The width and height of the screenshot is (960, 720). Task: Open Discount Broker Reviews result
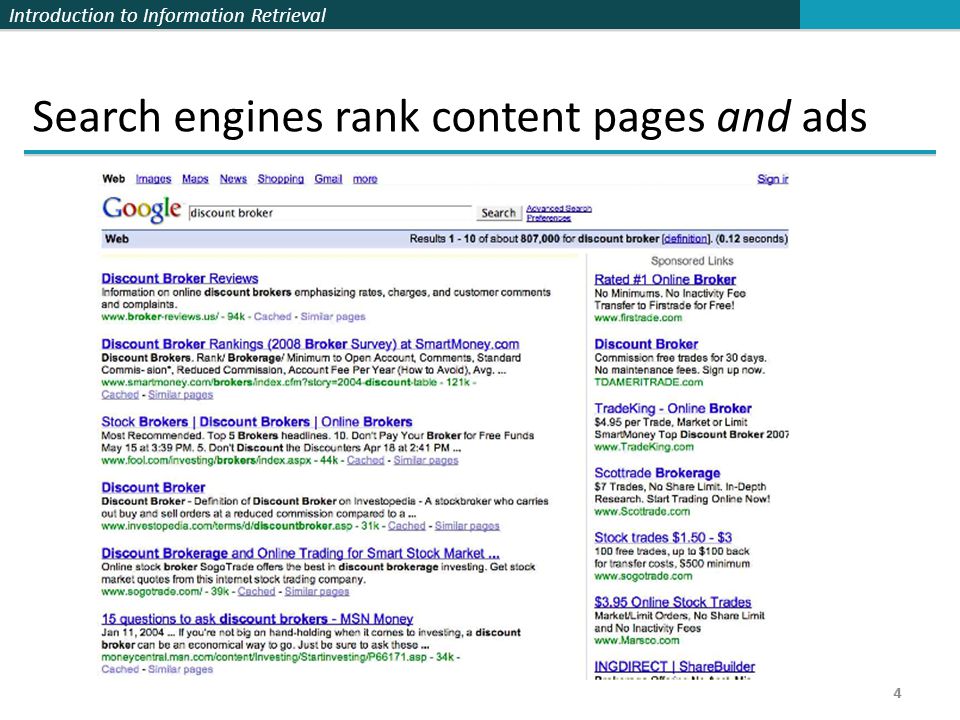click(180, 278)
